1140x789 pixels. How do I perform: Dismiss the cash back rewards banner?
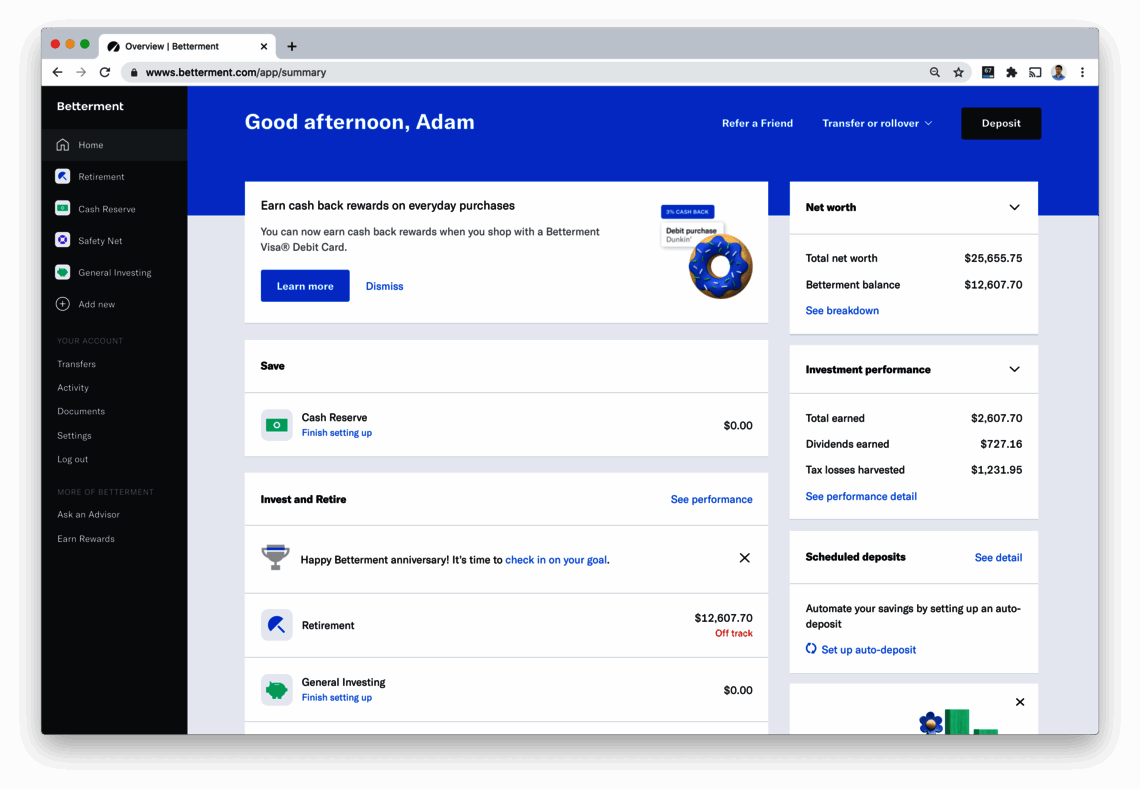383,286
